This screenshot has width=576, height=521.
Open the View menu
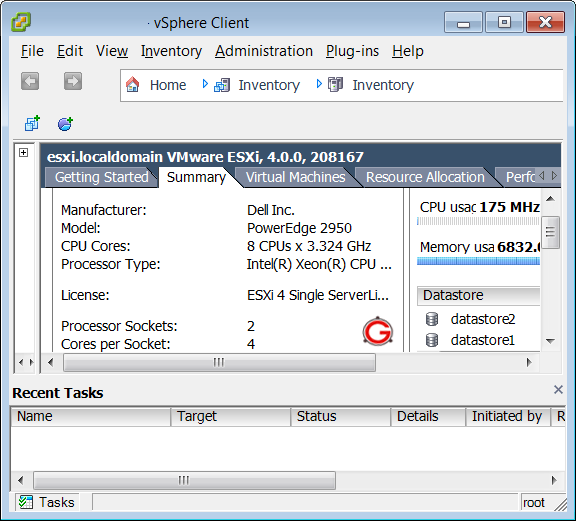click(112, 51)
